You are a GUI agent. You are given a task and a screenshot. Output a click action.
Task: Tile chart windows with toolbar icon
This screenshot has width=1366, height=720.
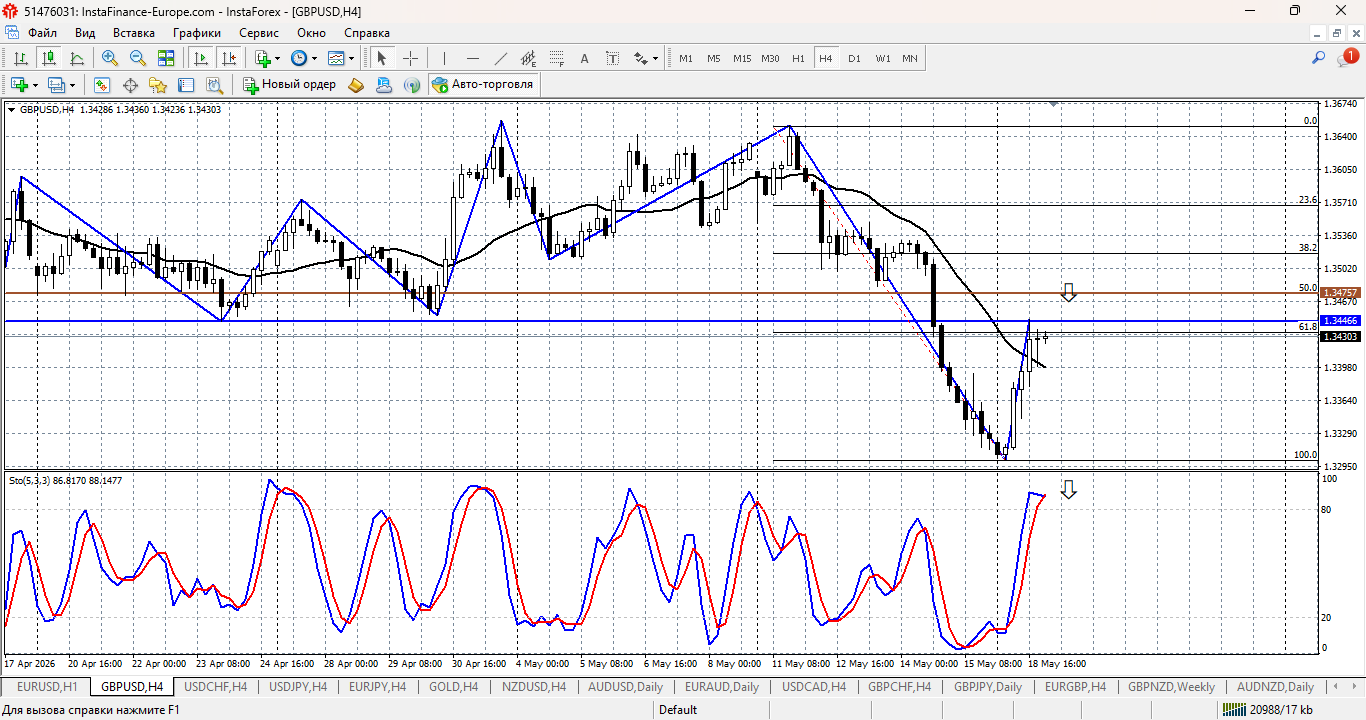coord(166,58)
